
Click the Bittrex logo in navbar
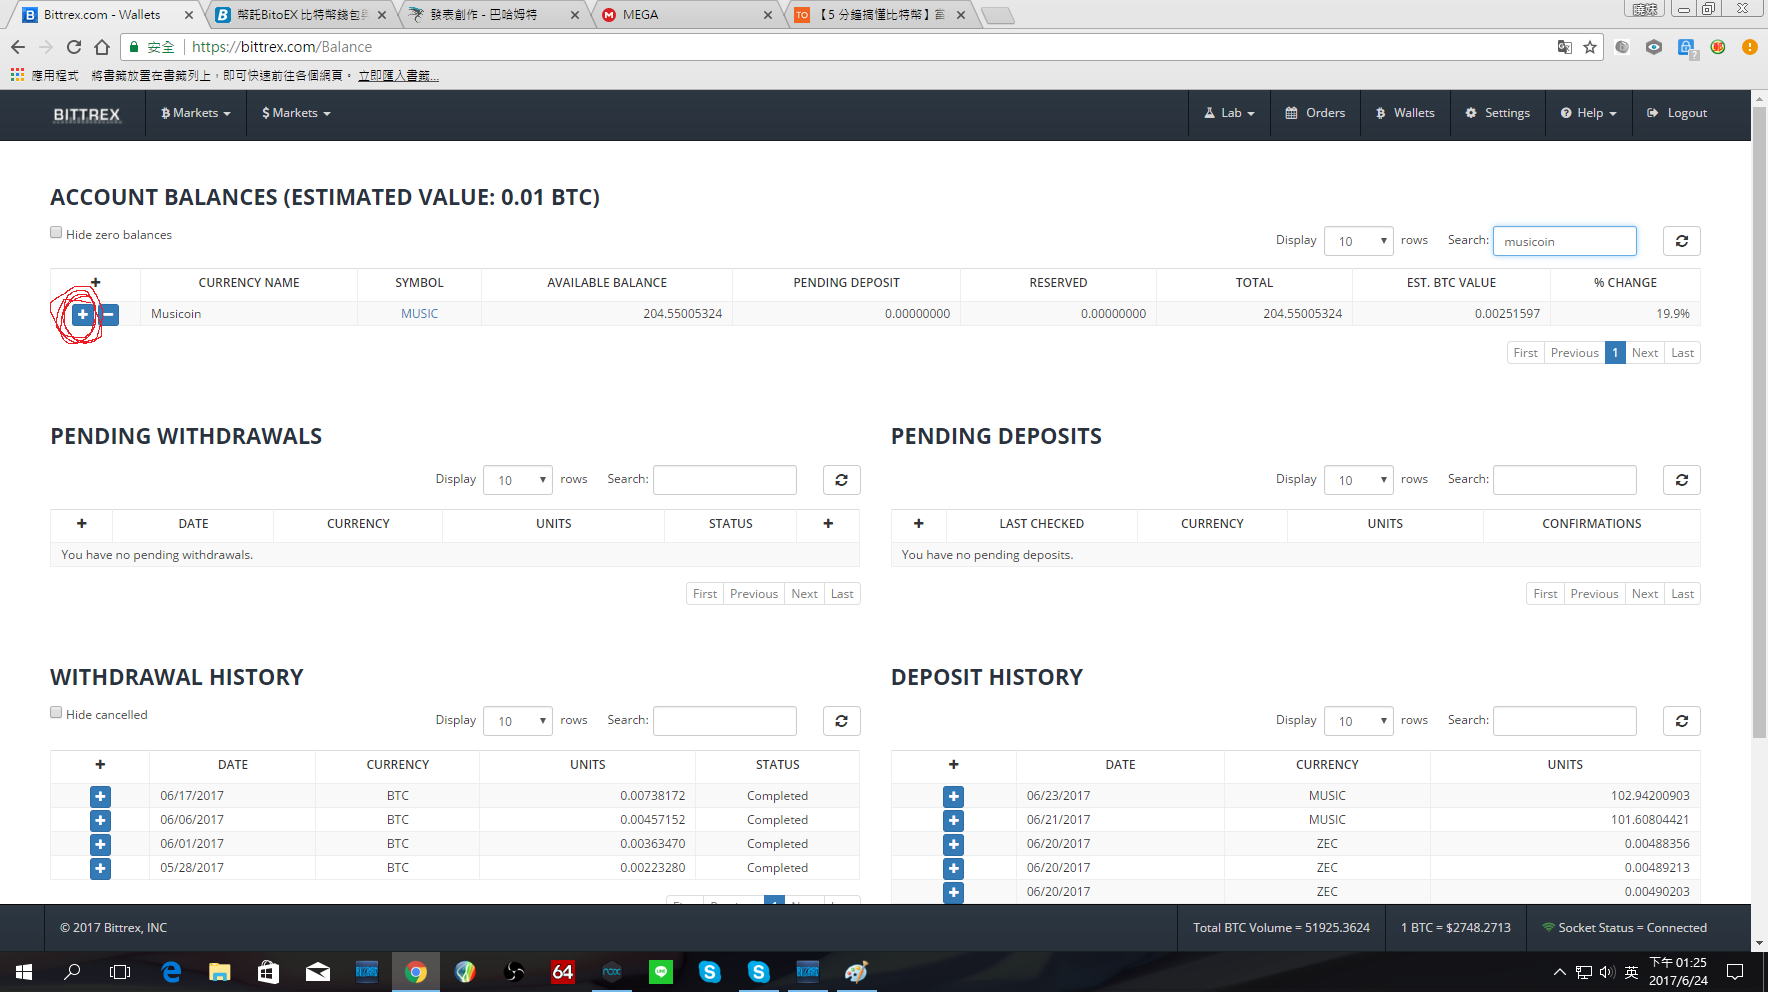[87, 114]
